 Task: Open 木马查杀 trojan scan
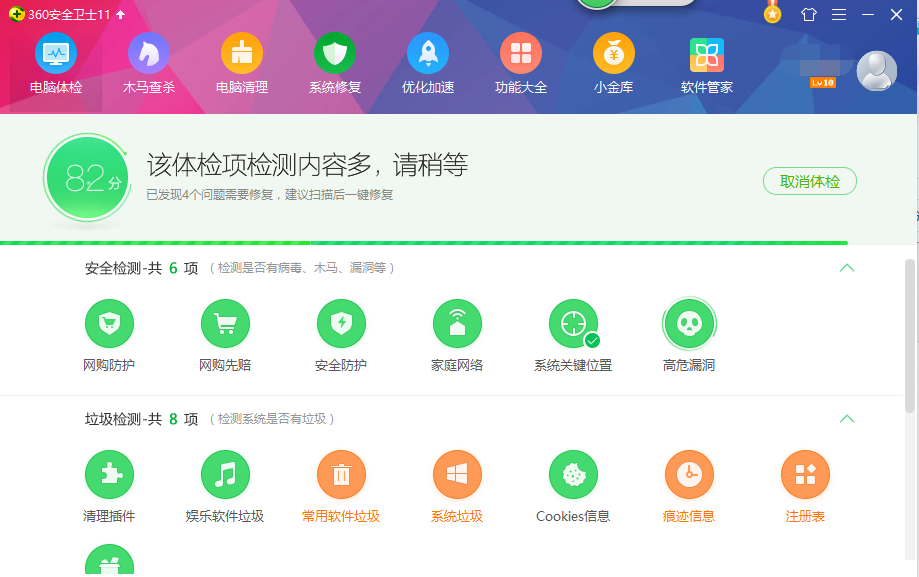[x=149, y=65]
